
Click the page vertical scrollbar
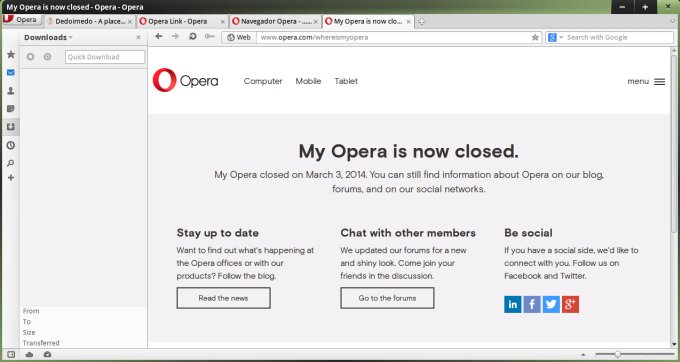674,143
